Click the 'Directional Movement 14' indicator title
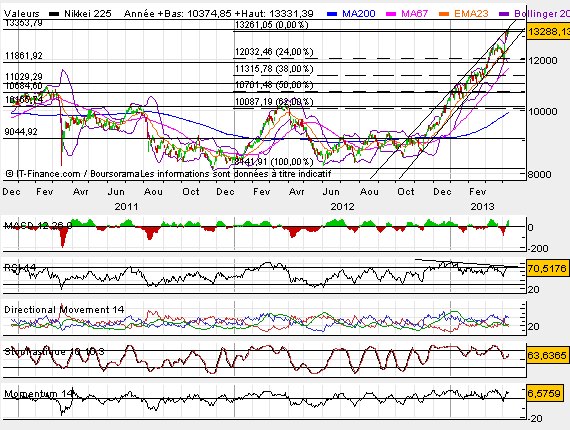This screenshot has height=430, width=570. tap(64, 310)
